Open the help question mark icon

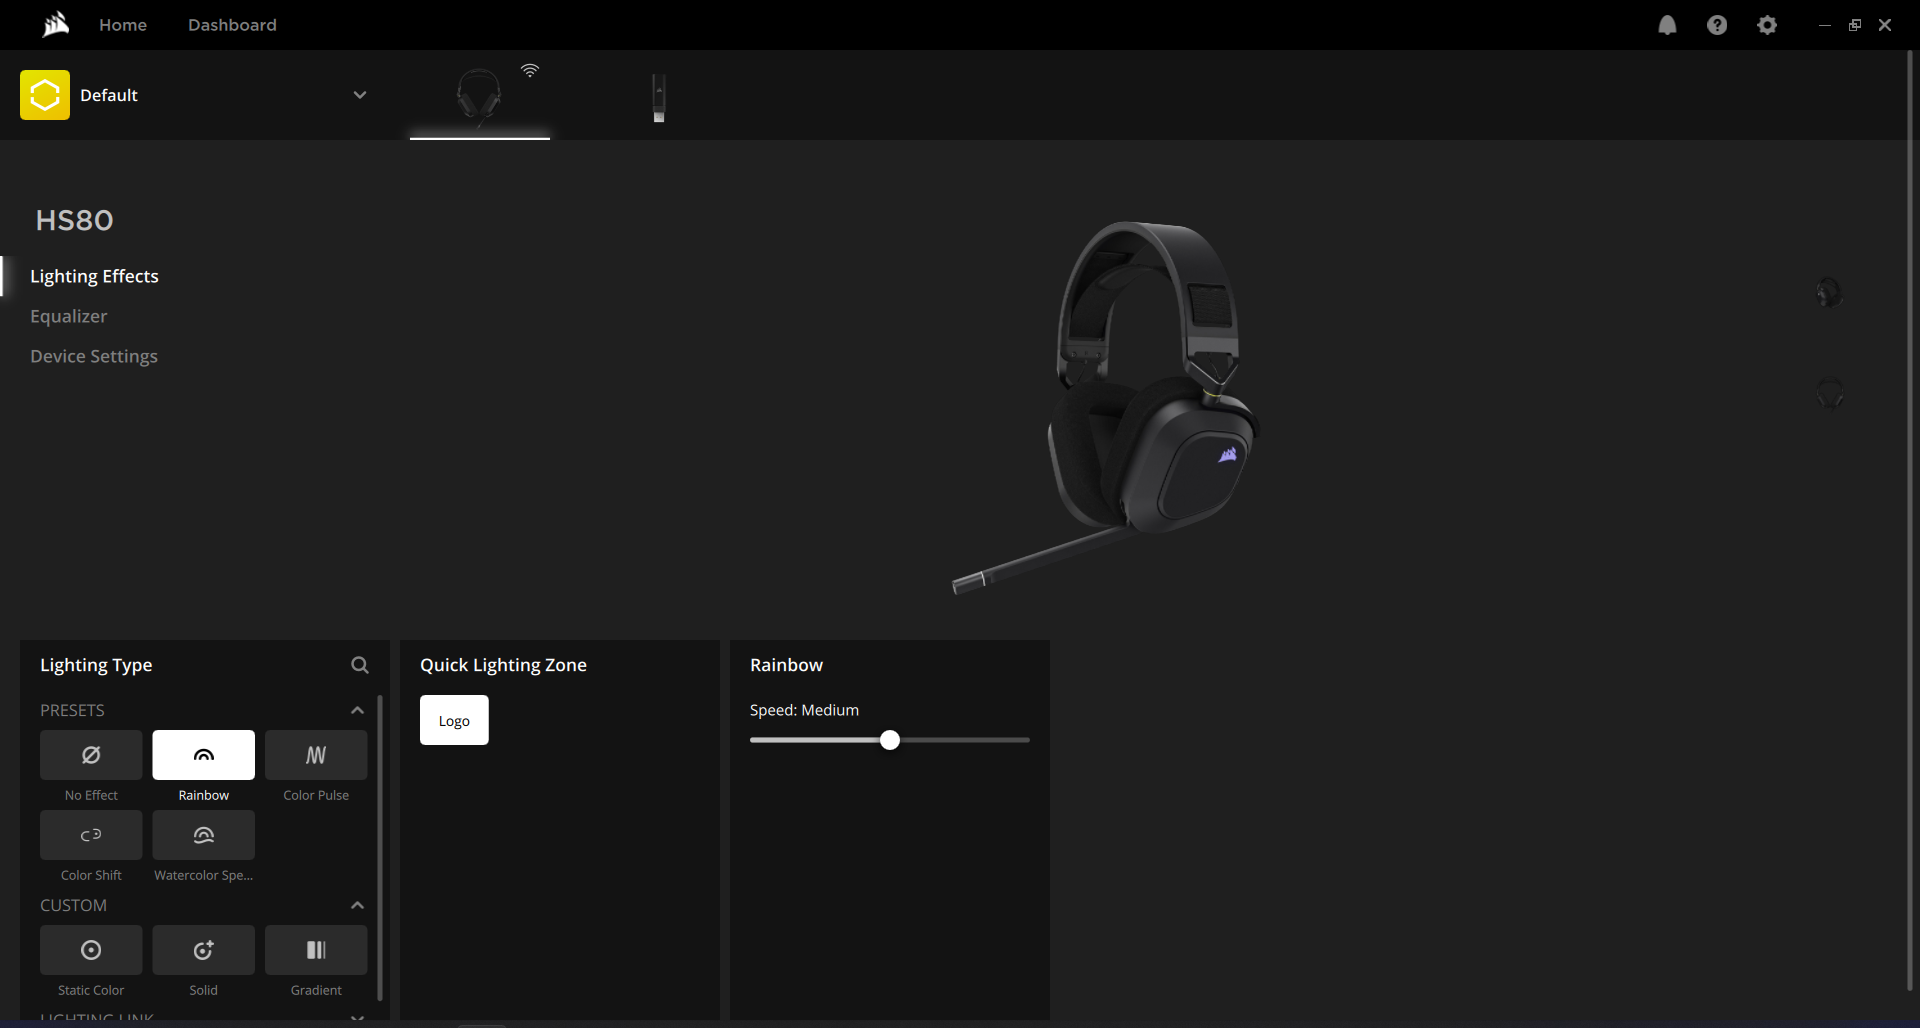(x=1717, y=25)
